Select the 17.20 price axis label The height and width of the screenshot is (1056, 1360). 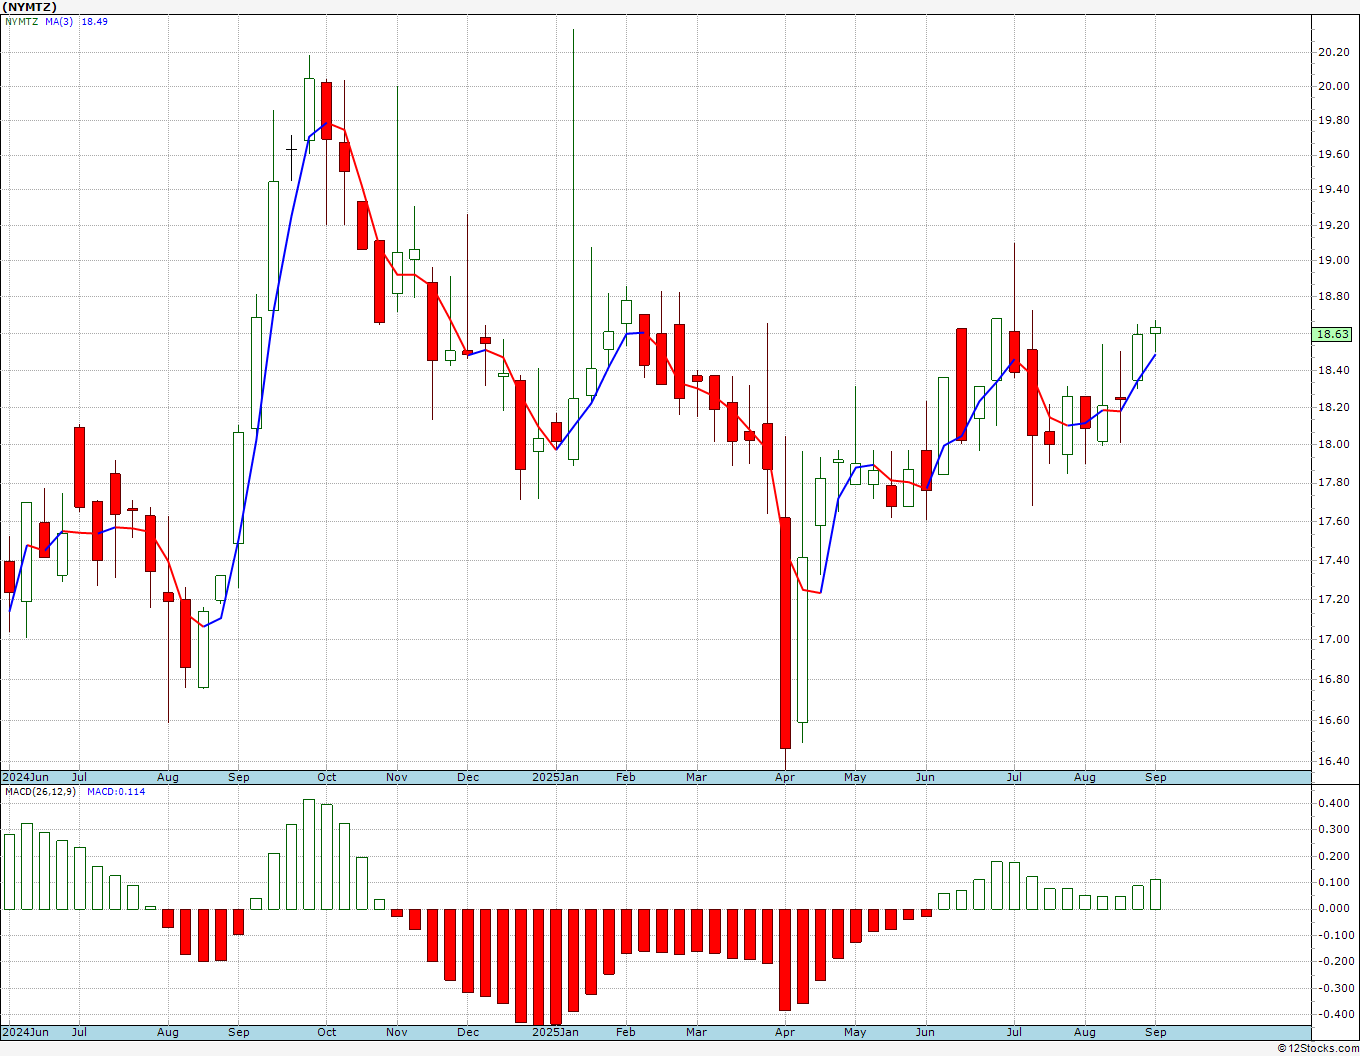(x=1333, y=600)
